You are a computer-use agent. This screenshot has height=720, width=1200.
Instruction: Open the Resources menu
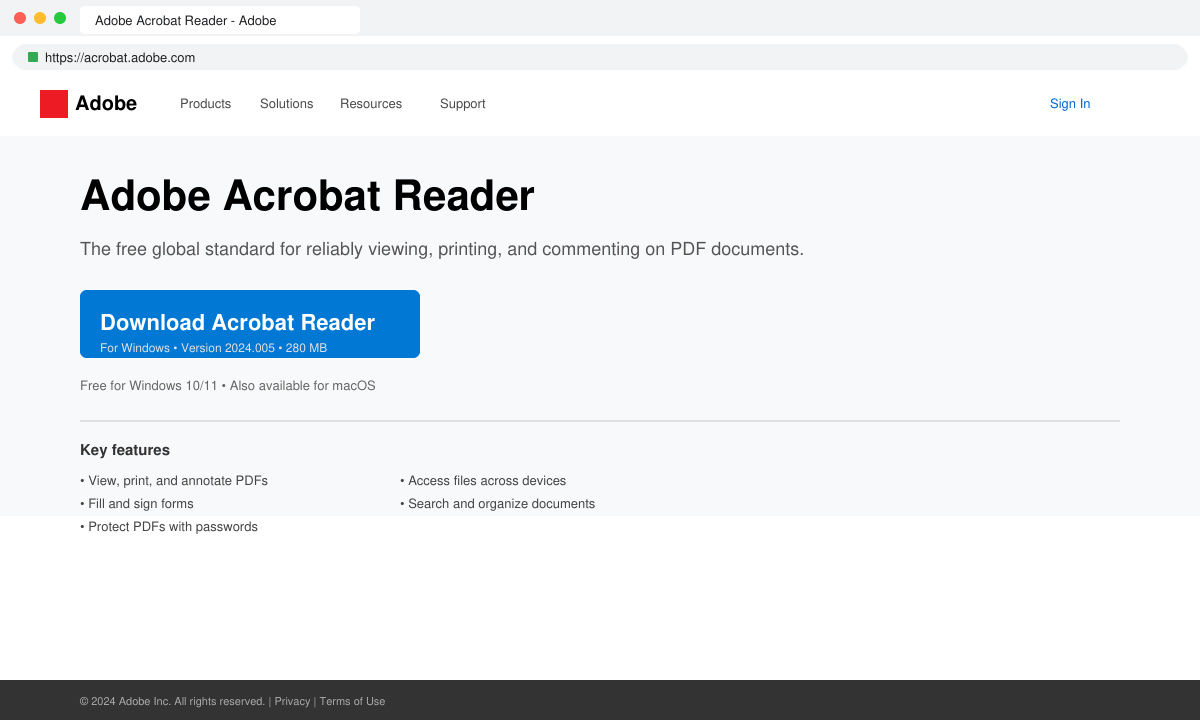(x=371, y=104)
